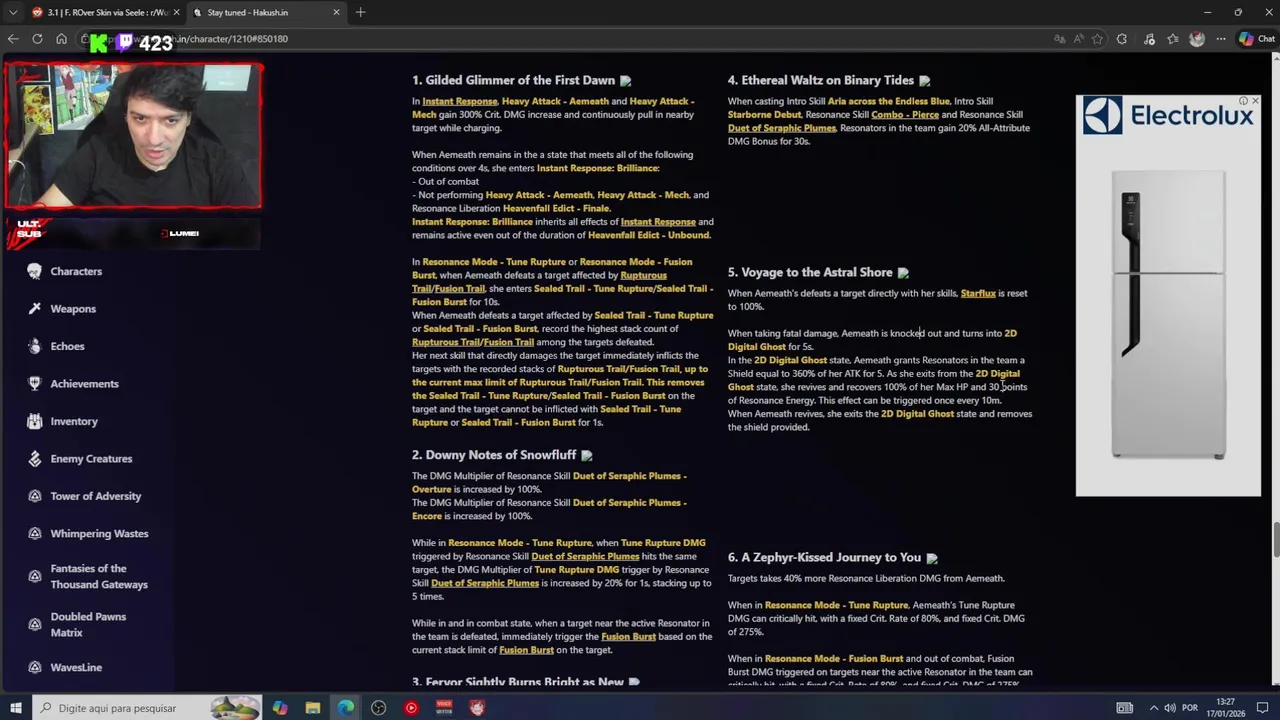Click the Enemy Creatures icon
This screenshot has width=1280, height=720.
pyautogui.click(x=35, y=459)
